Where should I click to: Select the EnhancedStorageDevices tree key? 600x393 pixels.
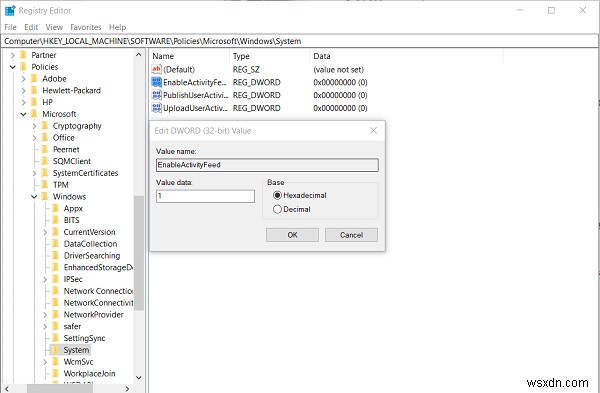pyautogui.click(x=98, y=267)
